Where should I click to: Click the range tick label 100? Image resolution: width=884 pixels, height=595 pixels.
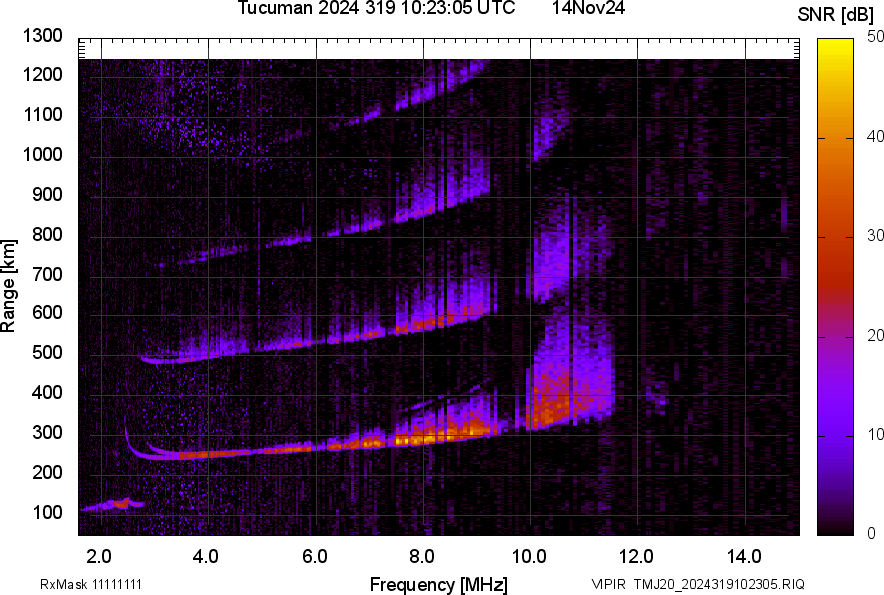pos(47,512)
